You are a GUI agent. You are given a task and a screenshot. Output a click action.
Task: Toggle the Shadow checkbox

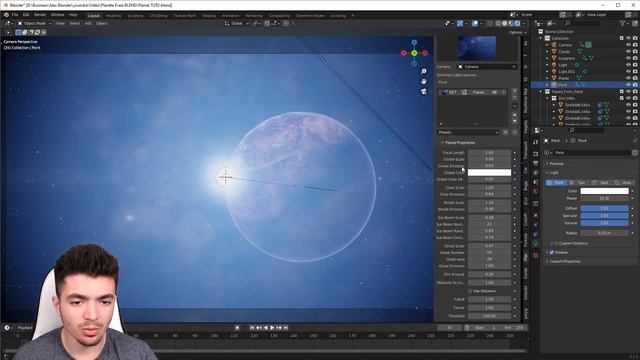552,252
